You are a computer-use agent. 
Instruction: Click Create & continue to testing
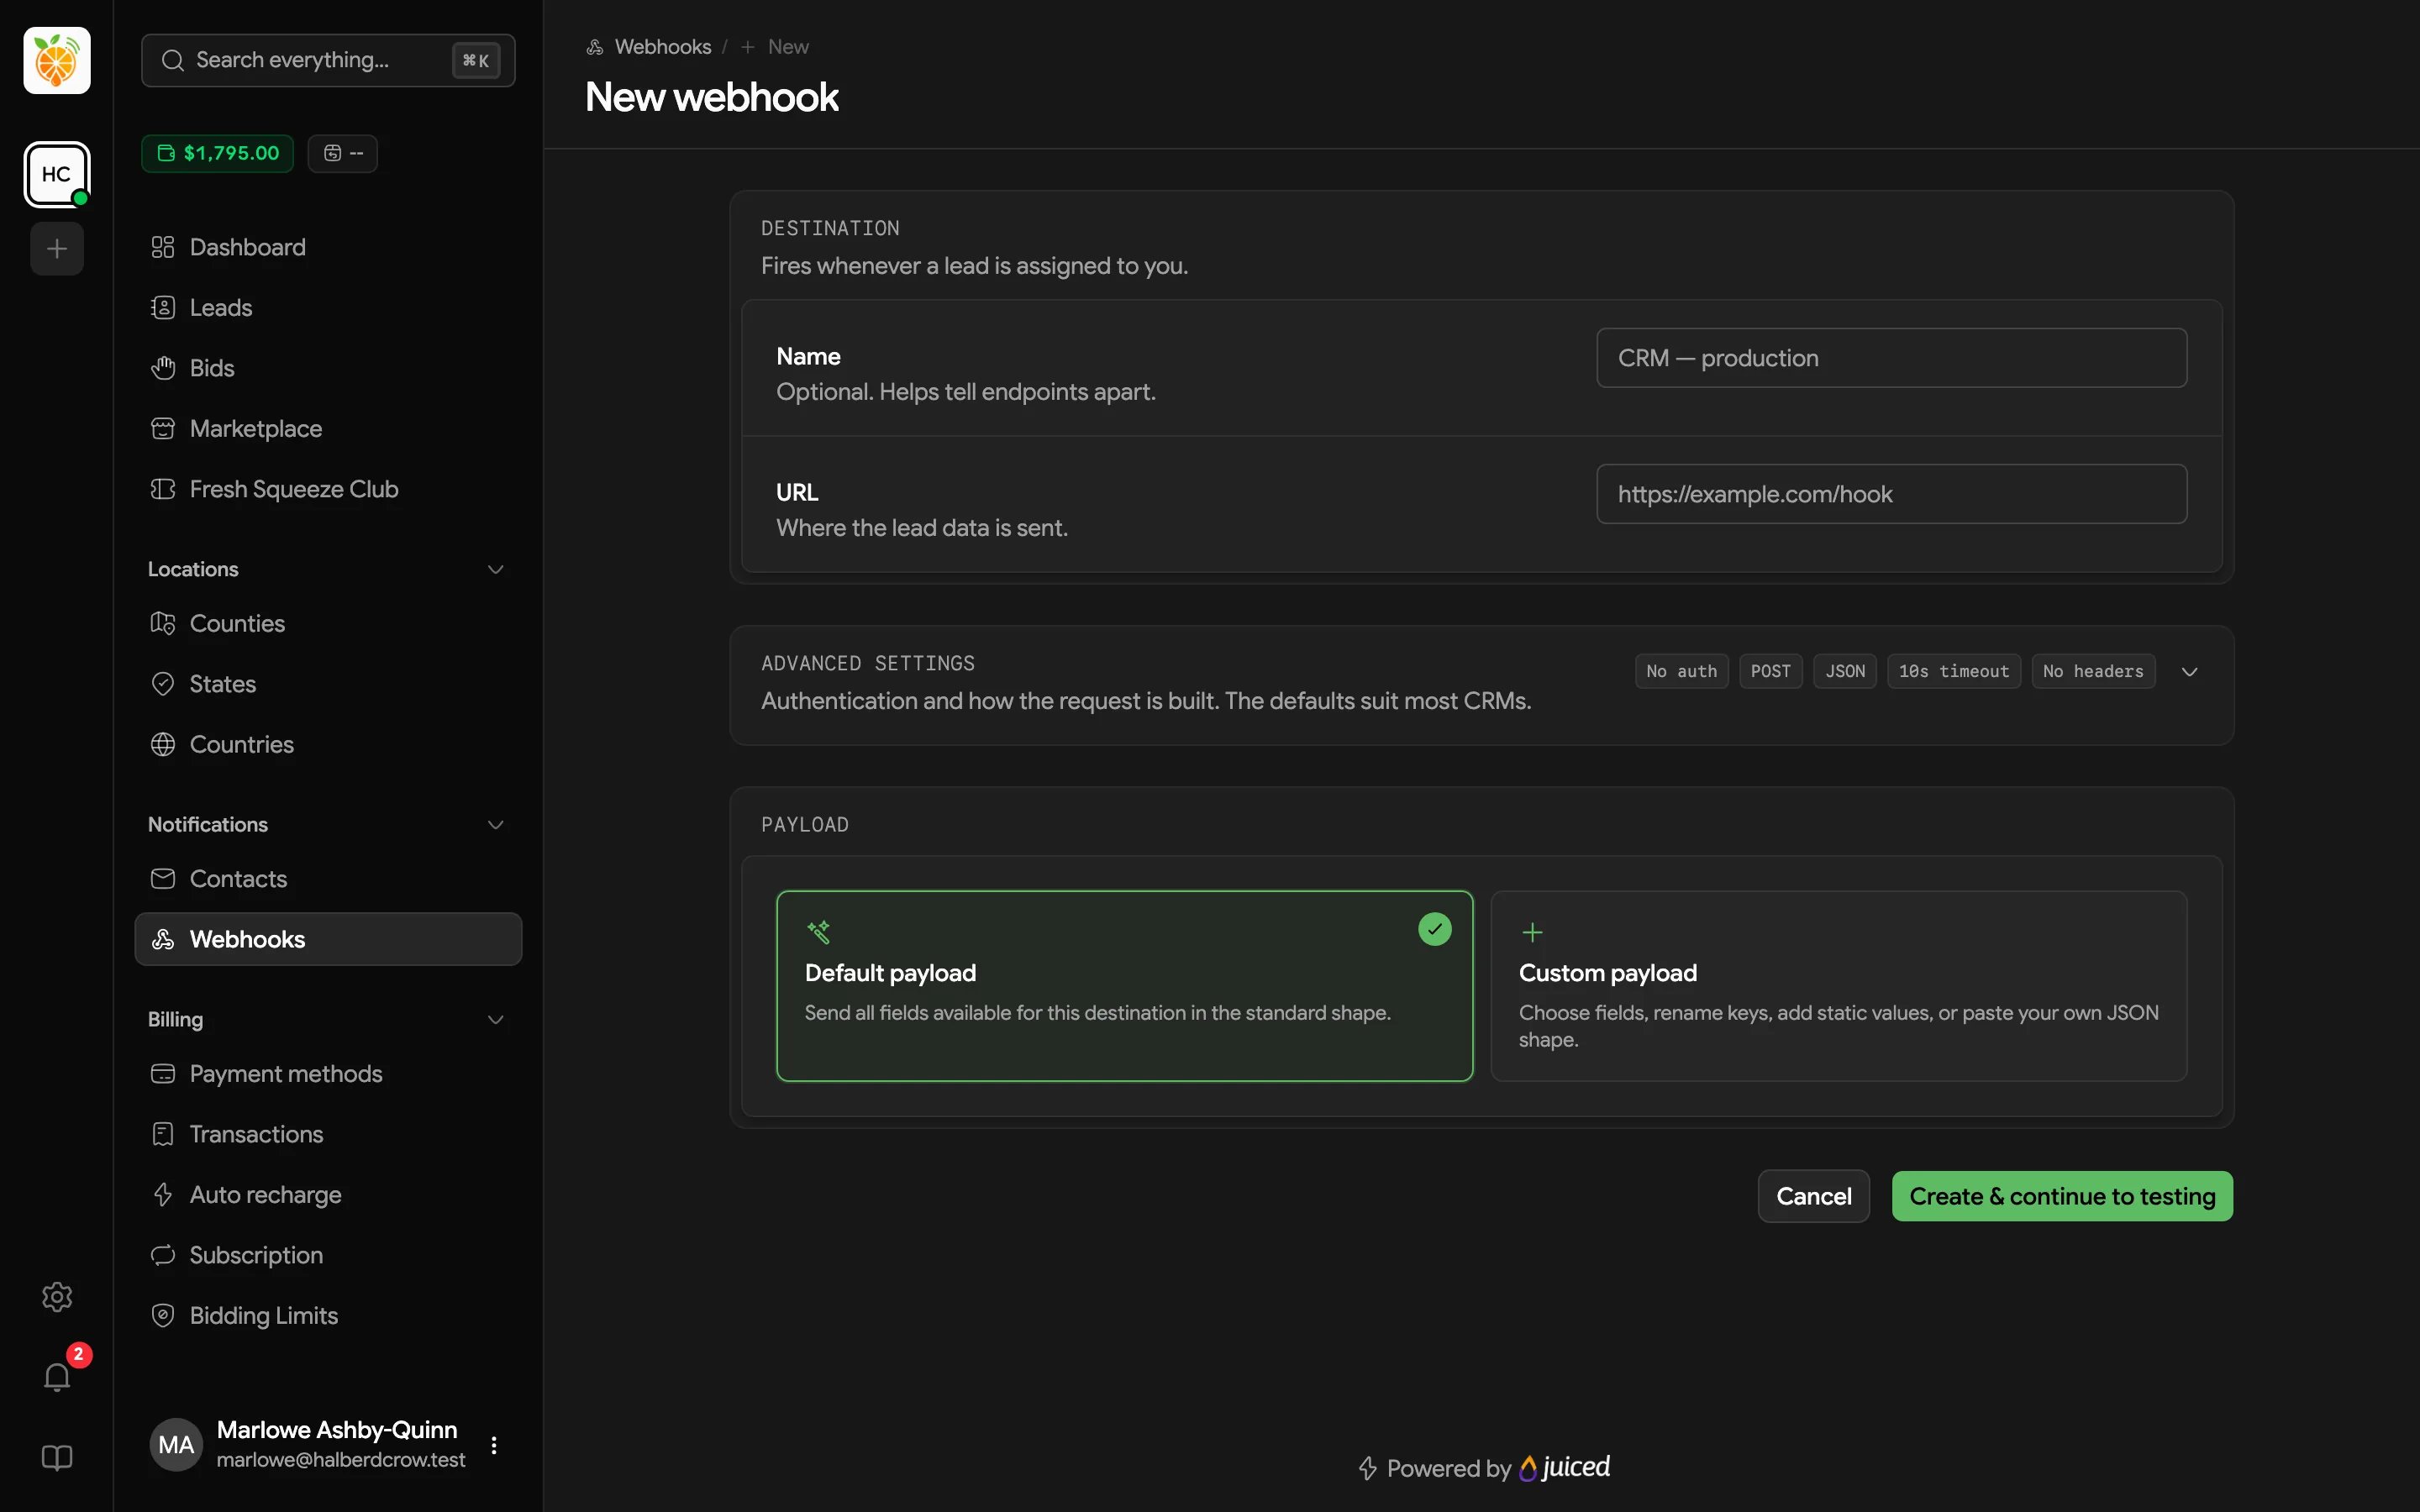(2062, 1196)
